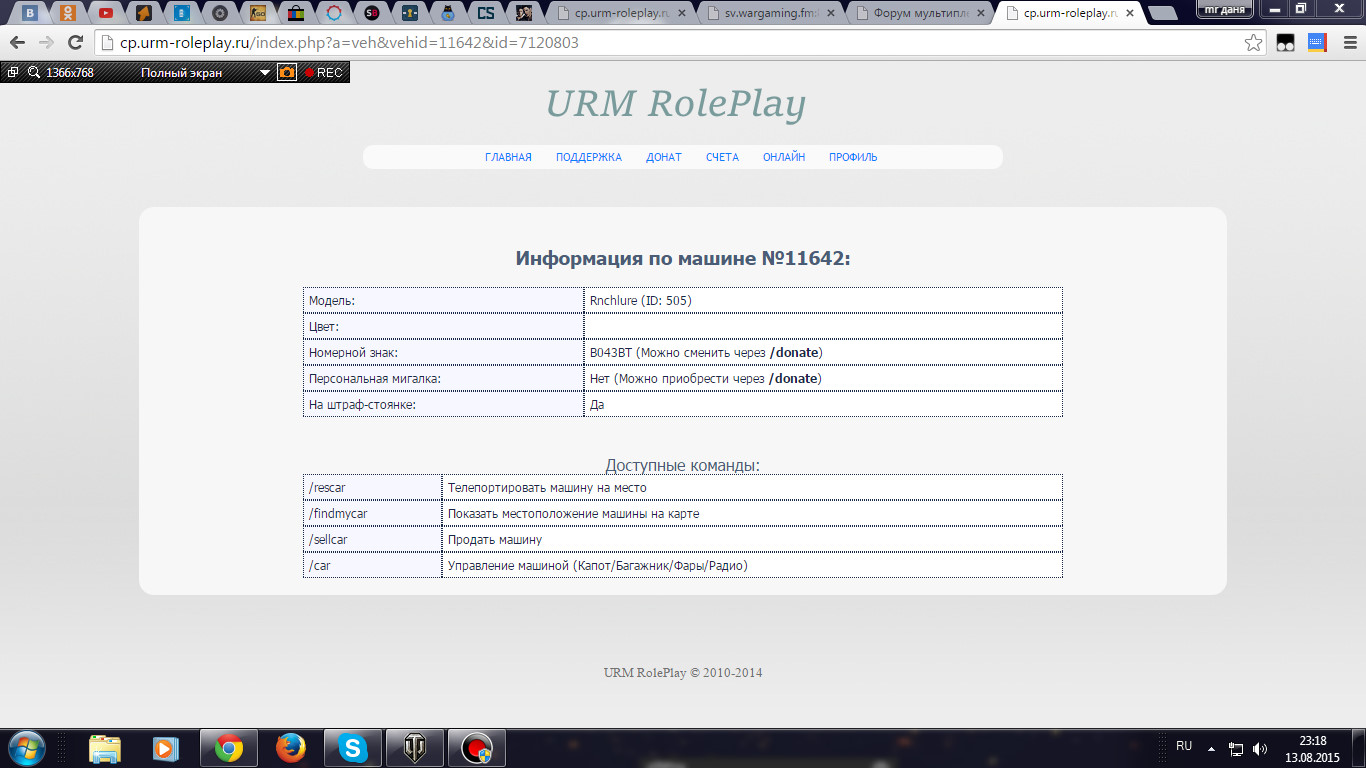Switch to the Odnoklassniki pinned tab
The image size is (1366, 768).
[67, 13]
